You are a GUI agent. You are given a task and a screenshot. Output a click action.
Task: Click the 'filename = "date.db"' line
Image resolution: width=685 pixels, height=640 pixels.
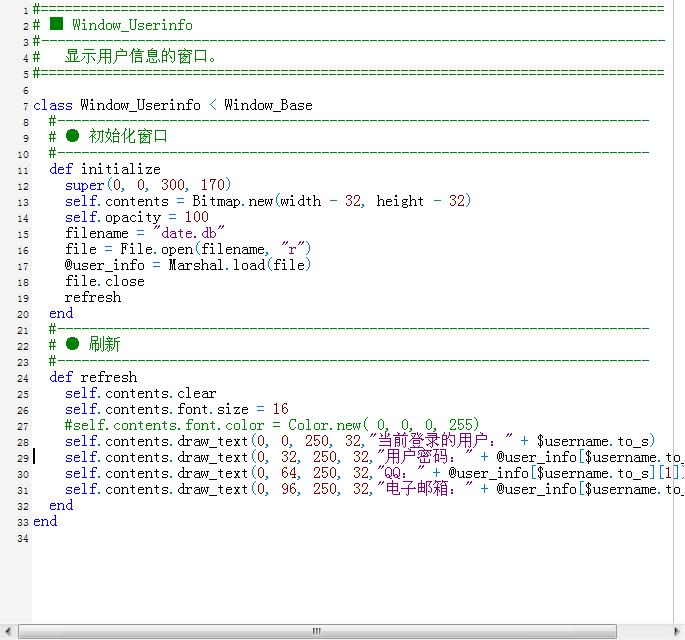(x=145, y=233)
